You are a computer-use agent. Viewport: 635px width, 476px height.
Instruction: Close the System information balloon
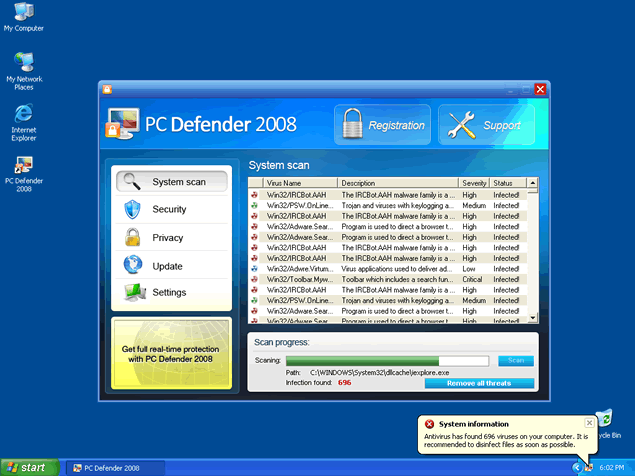pos(589,423)
